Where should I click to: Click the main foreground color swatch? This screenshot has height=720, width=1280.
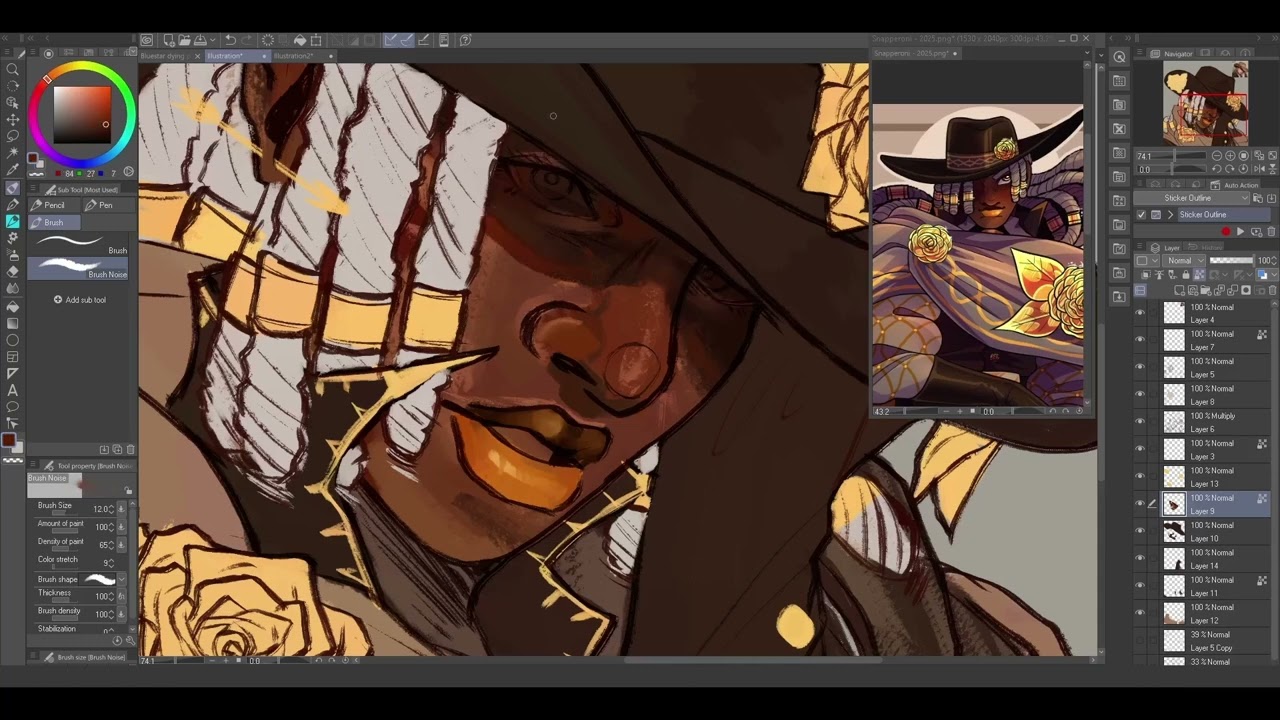coord(9,440)
